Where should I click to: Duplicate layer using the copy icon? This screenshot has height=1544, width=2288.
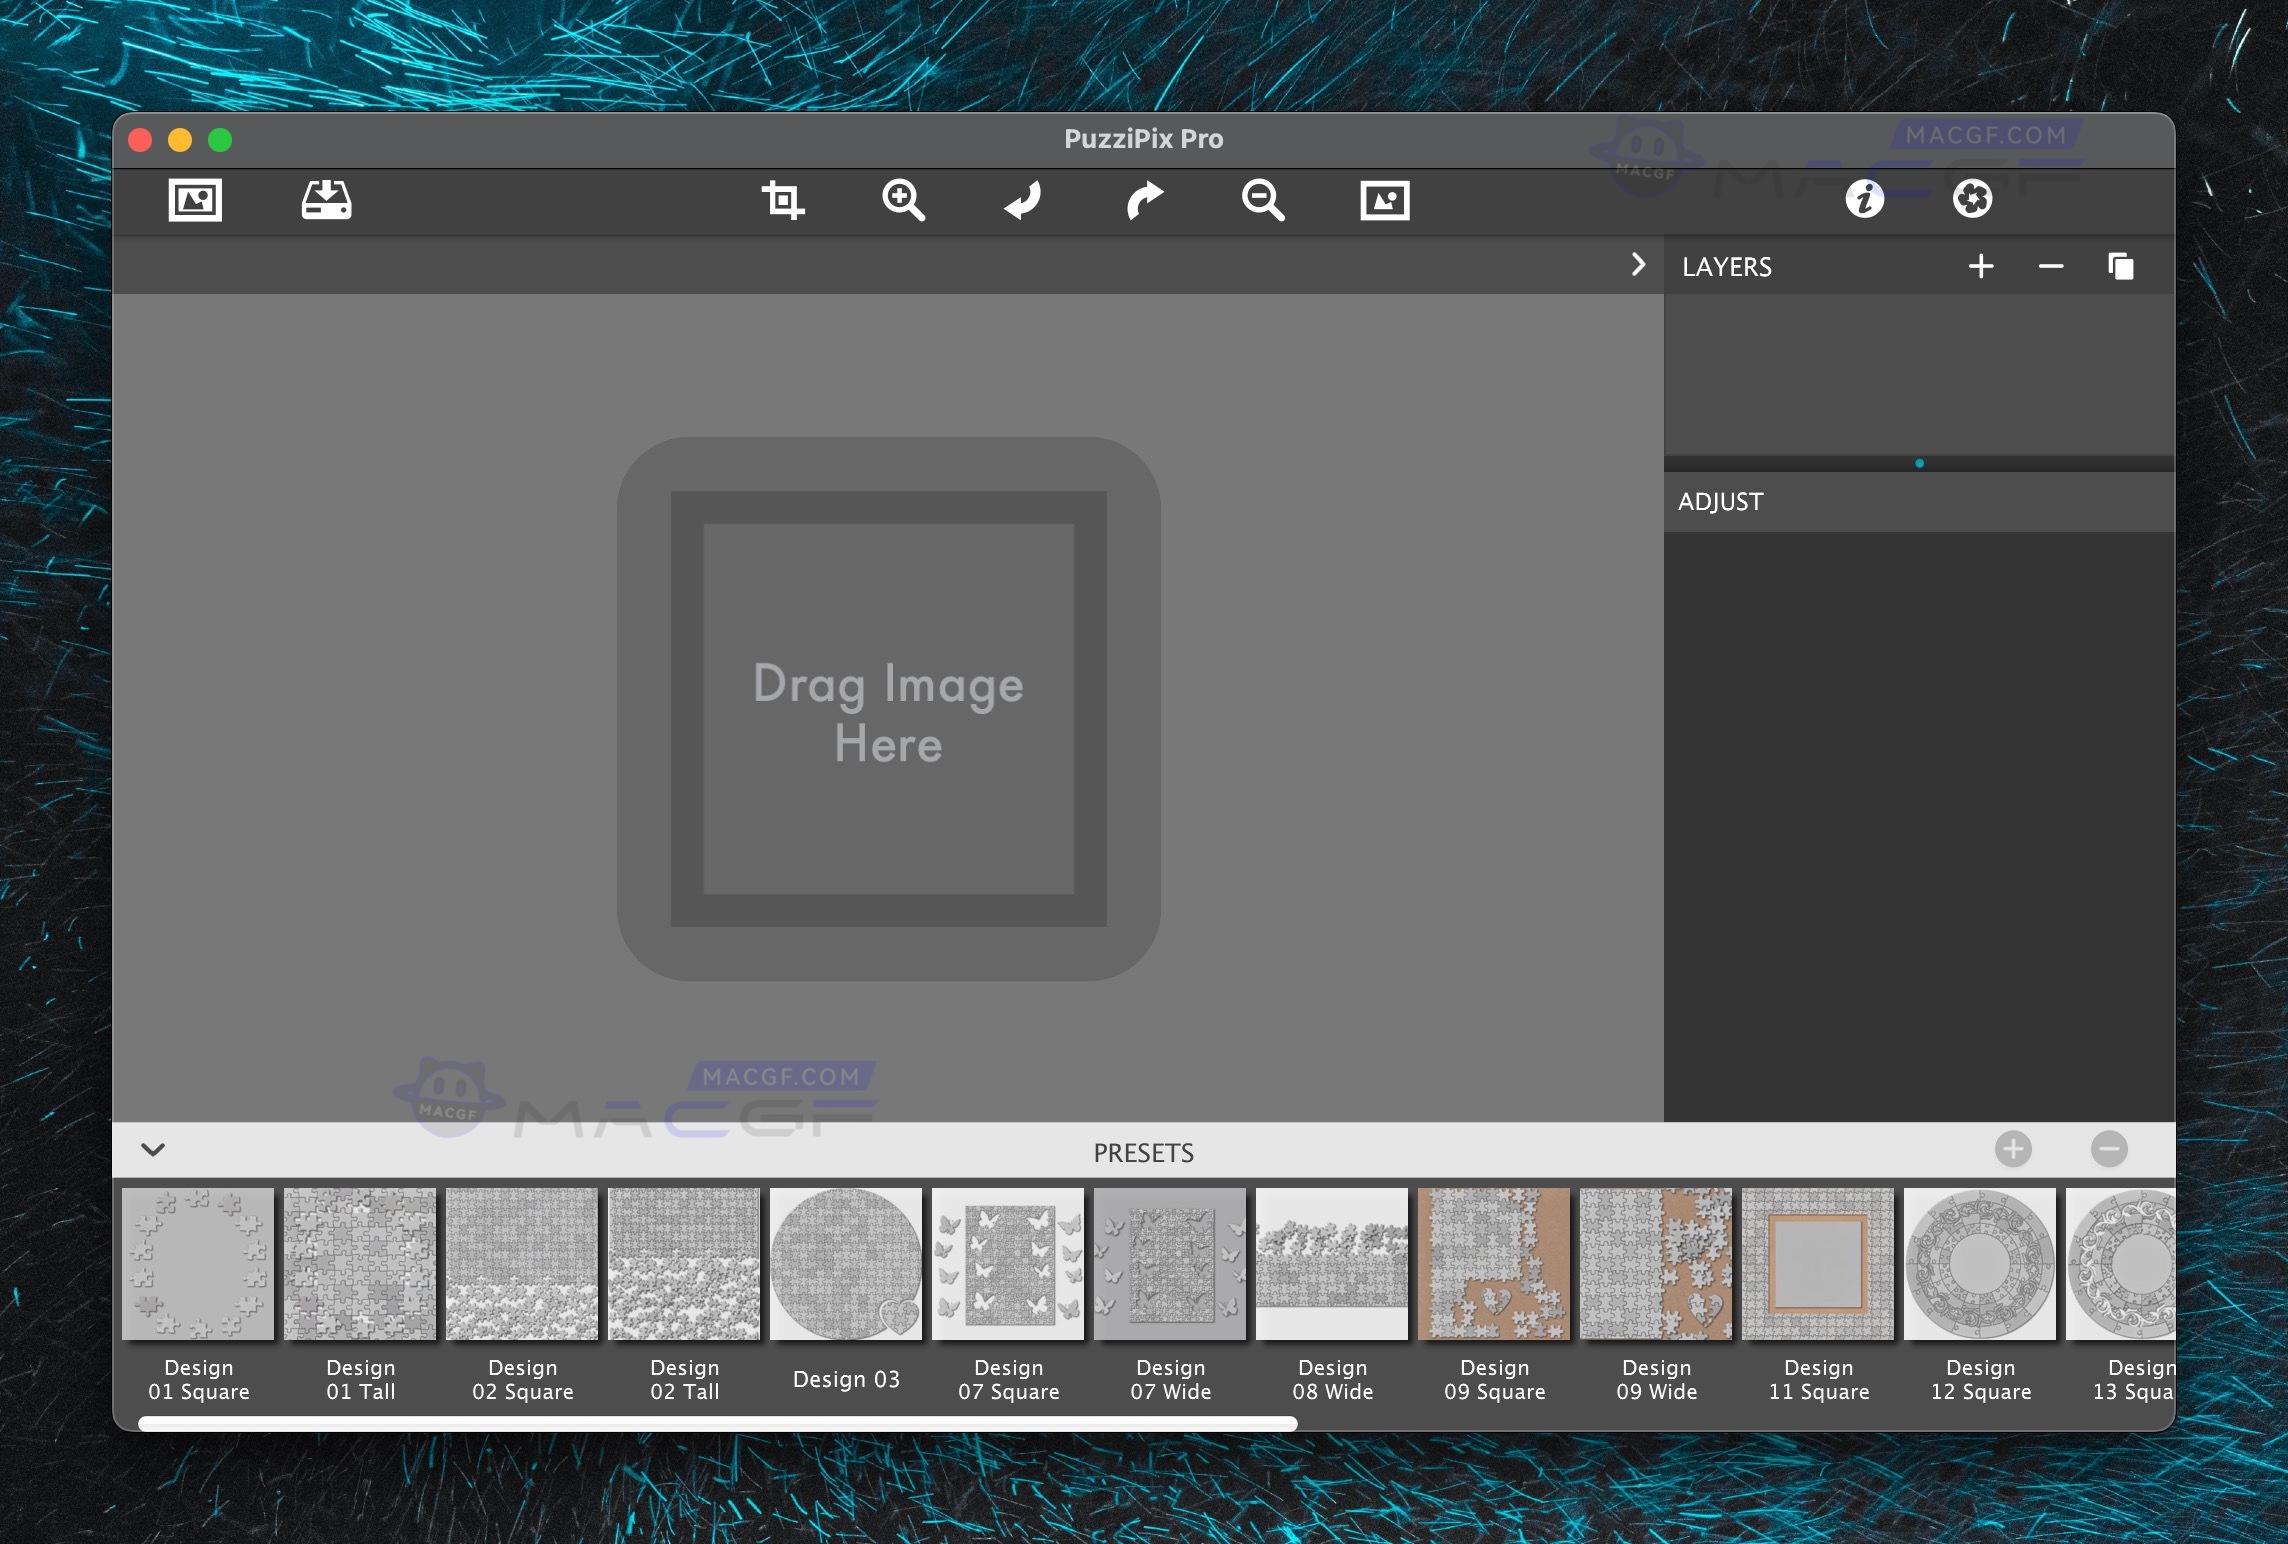click(x=2120, y=266)
